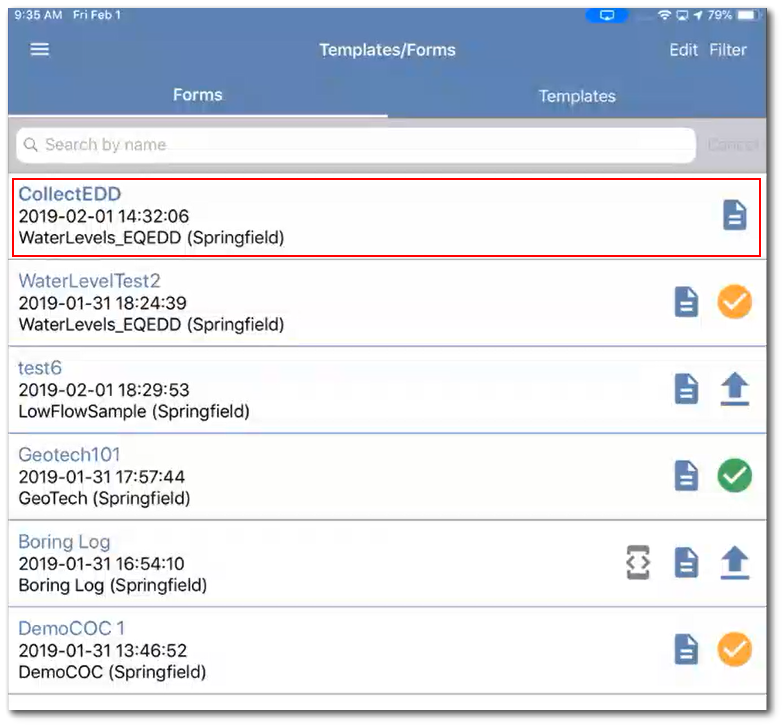The image size is (783, 726).
Task: Open document icon for Geotech101 form
Action: click(x=686, y=475)
